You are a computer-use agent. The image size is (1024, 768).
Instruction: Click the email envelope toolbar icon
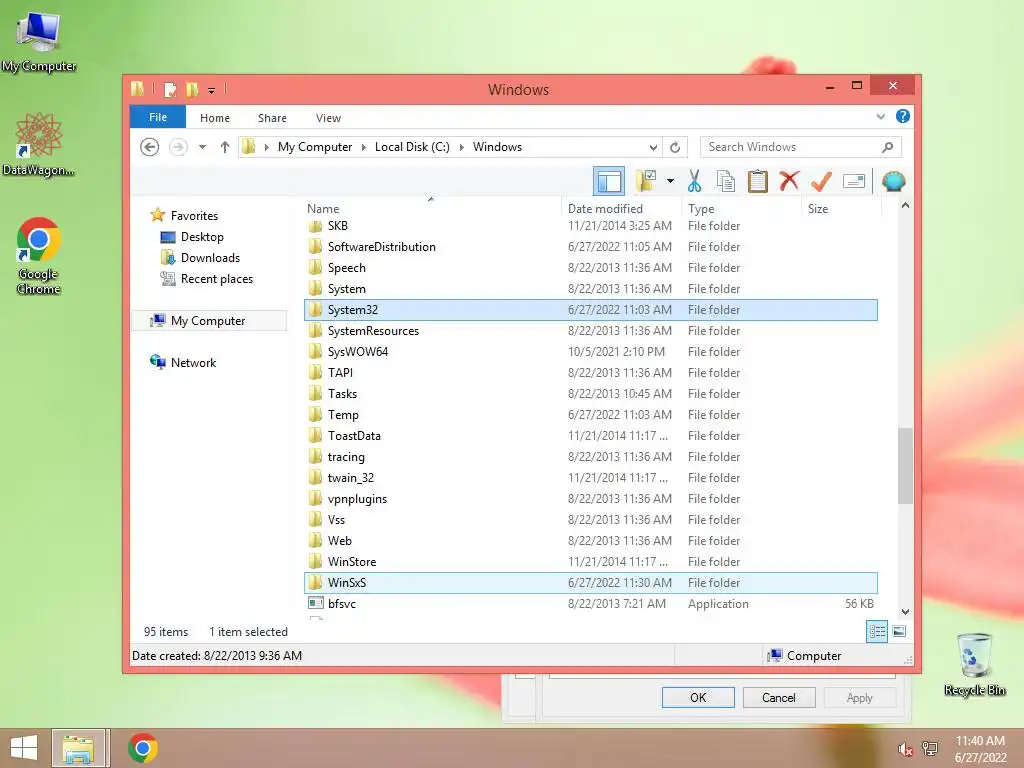click(854, 181)
